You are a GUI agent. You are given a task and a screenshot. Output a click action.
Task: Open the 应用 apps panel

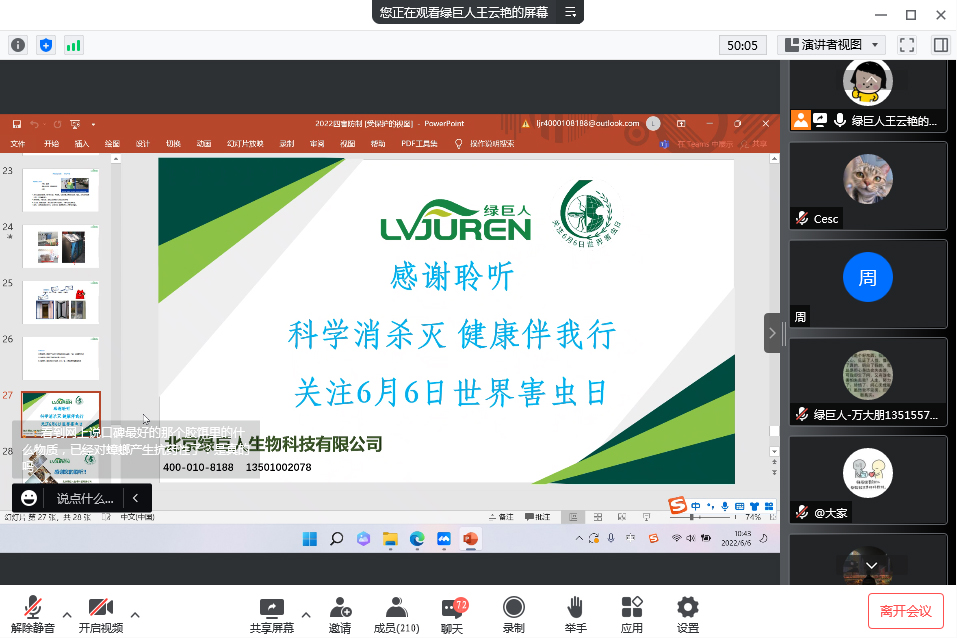point(631,614)
